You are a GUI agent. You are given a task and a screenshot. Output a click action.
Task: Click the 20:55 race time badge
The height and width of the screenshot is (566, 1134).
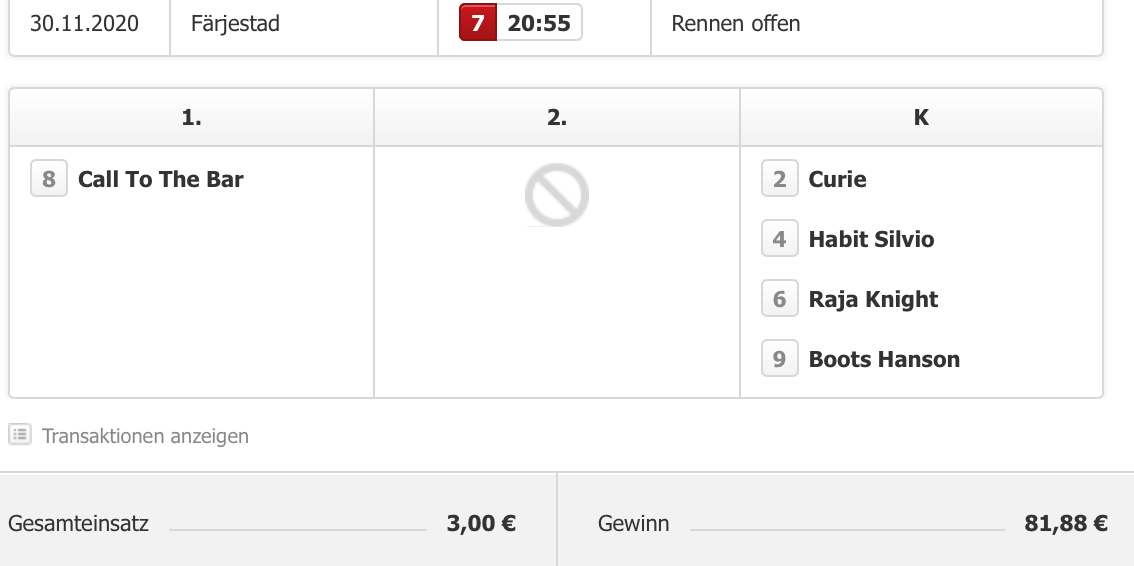(539, 23)
